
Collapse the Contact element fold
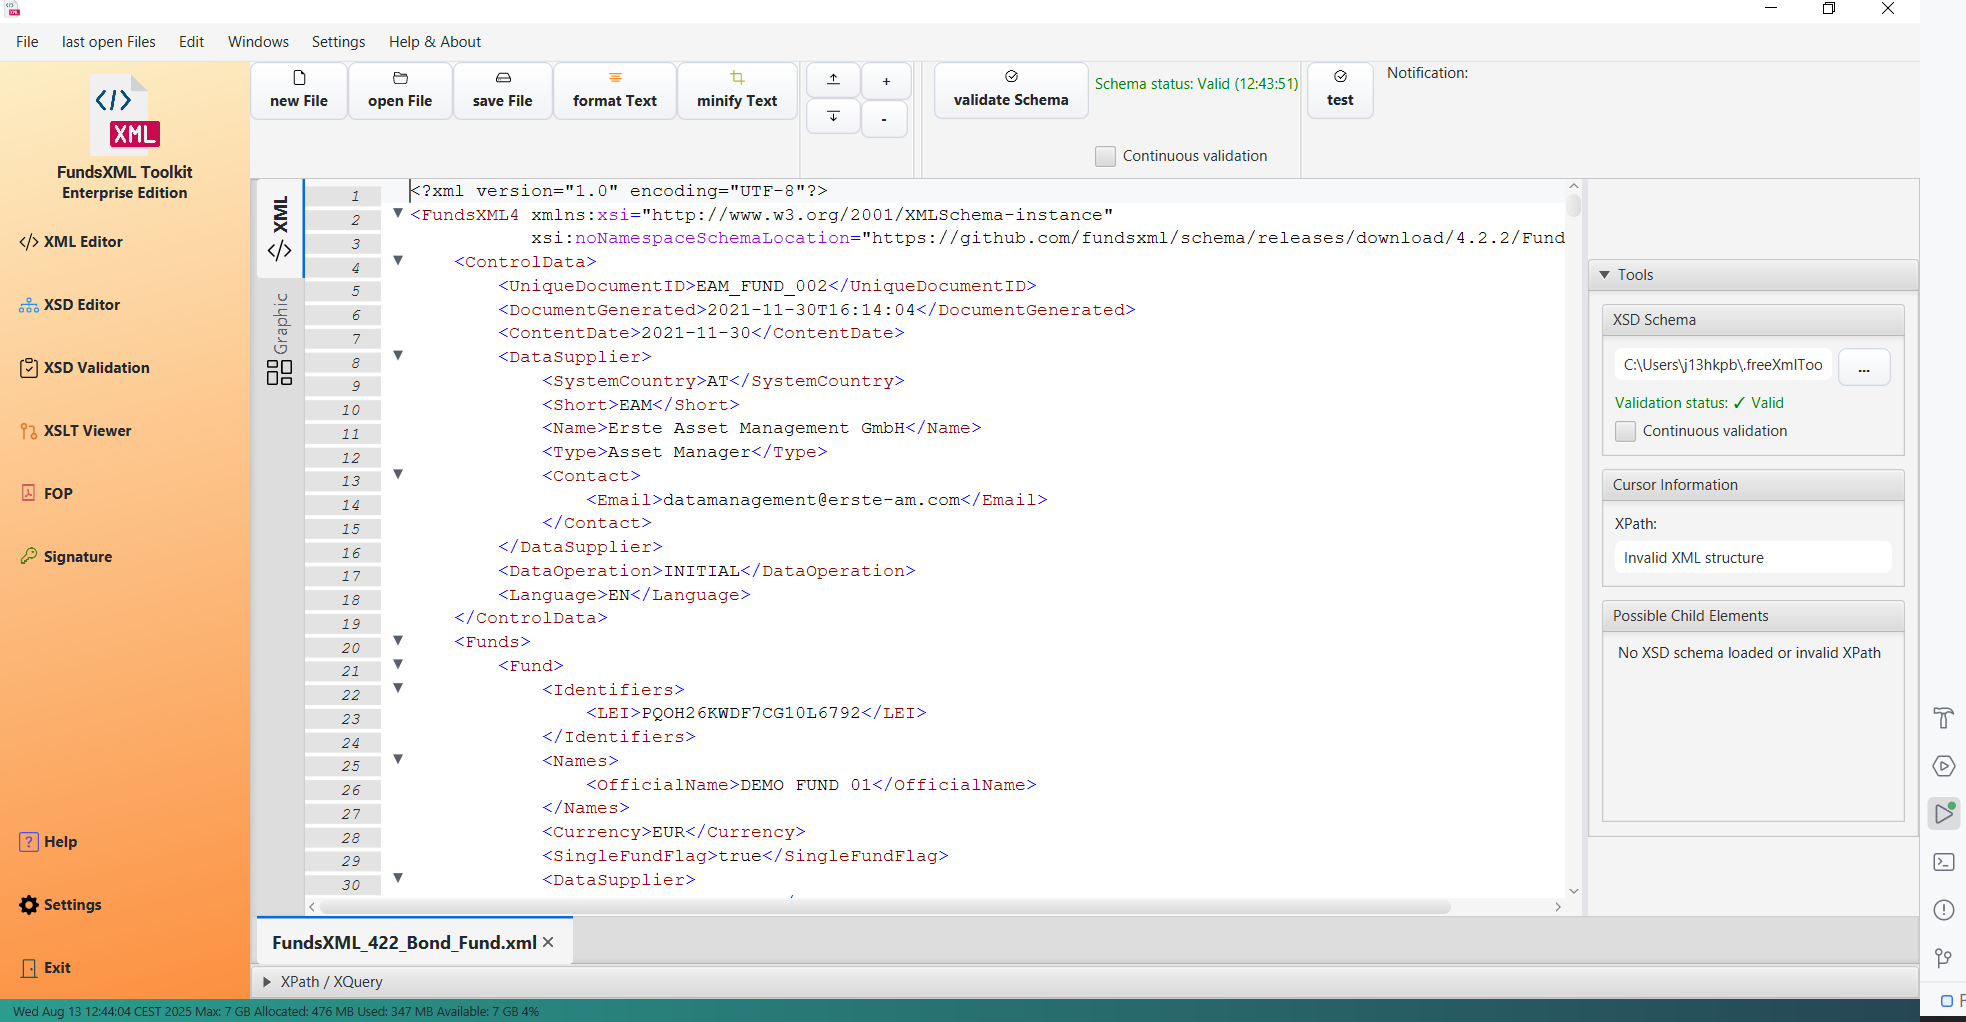coord(398,475)
